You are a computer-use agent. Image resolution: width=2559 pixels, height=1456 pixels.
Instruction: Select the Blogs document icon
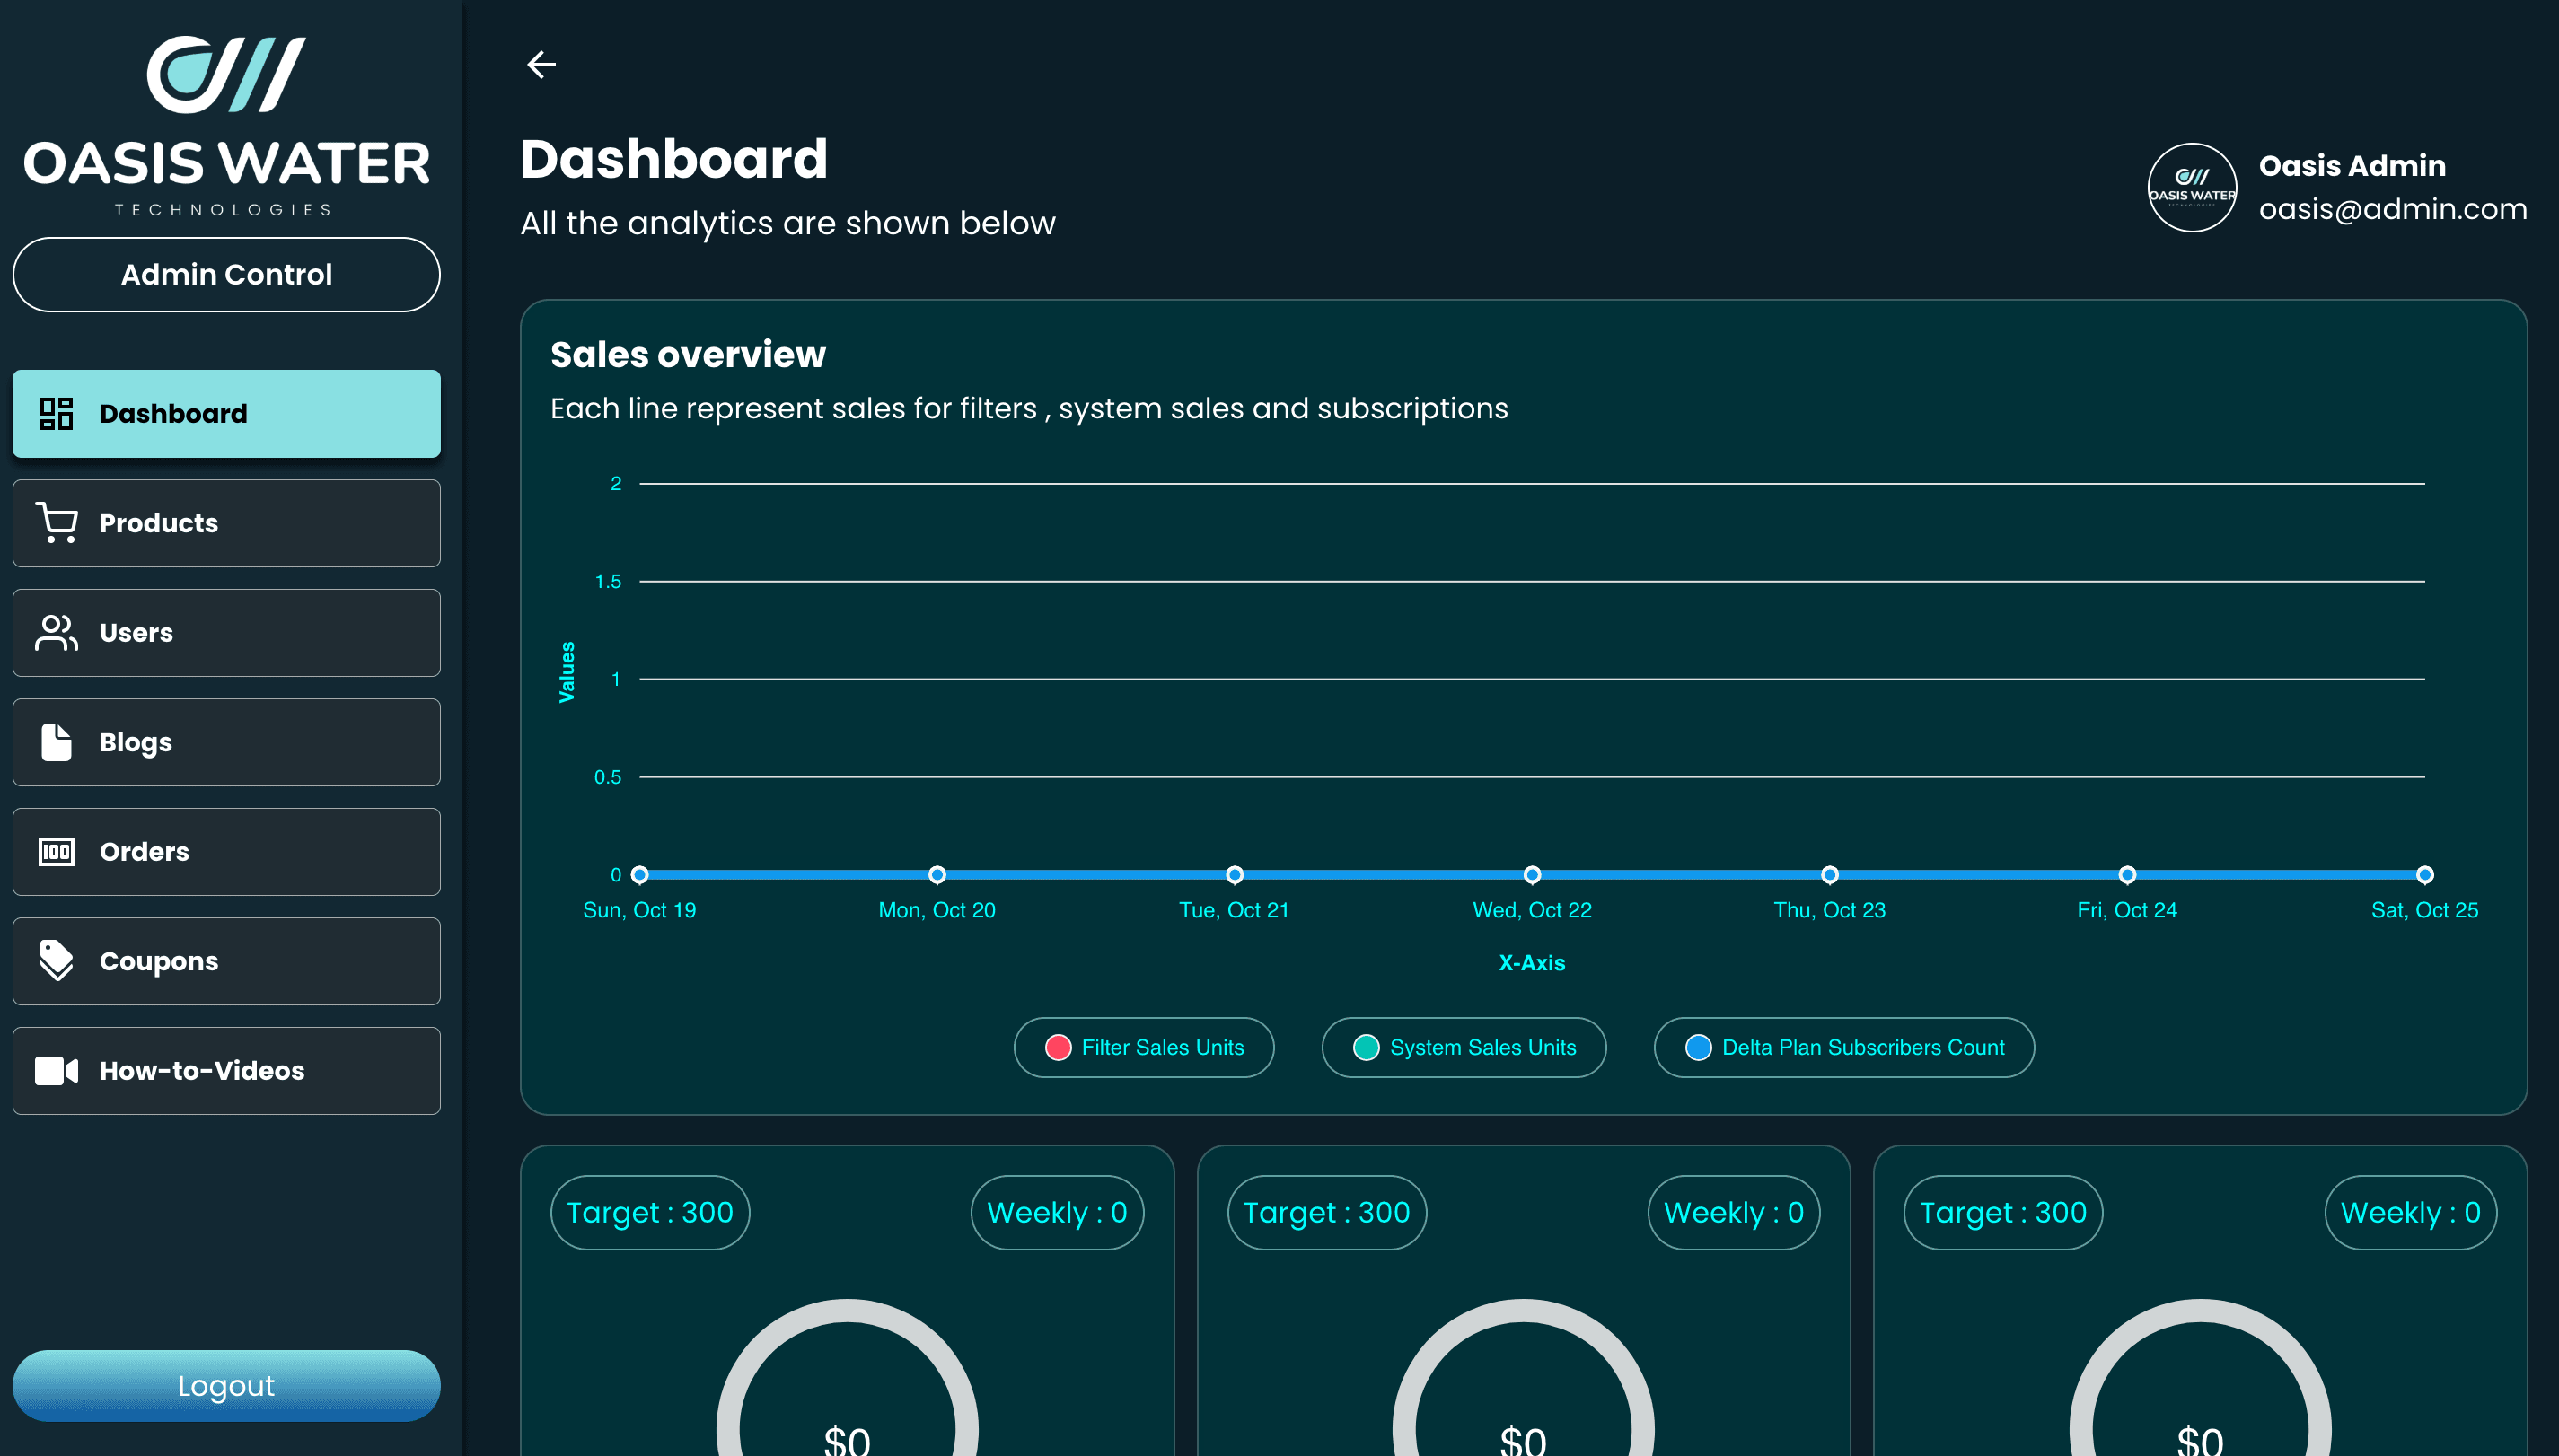coord(55,742)
